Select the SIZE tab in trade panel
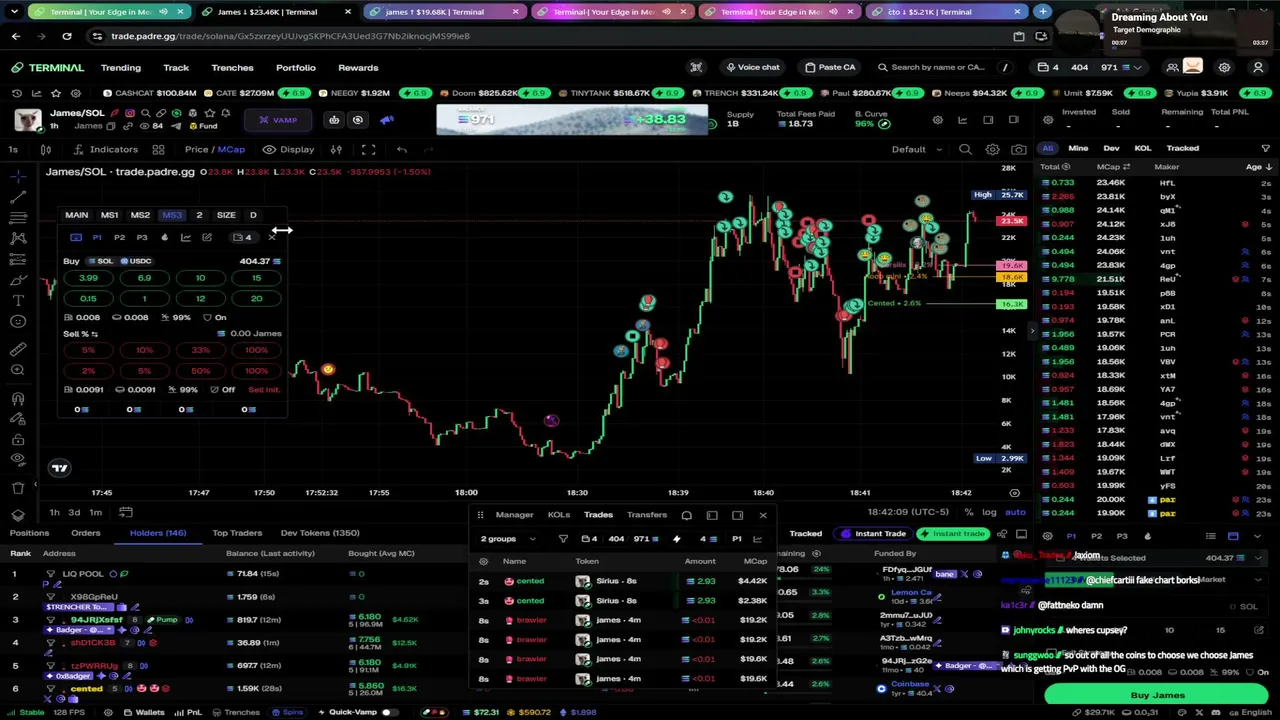 click(x=226, y=215)
